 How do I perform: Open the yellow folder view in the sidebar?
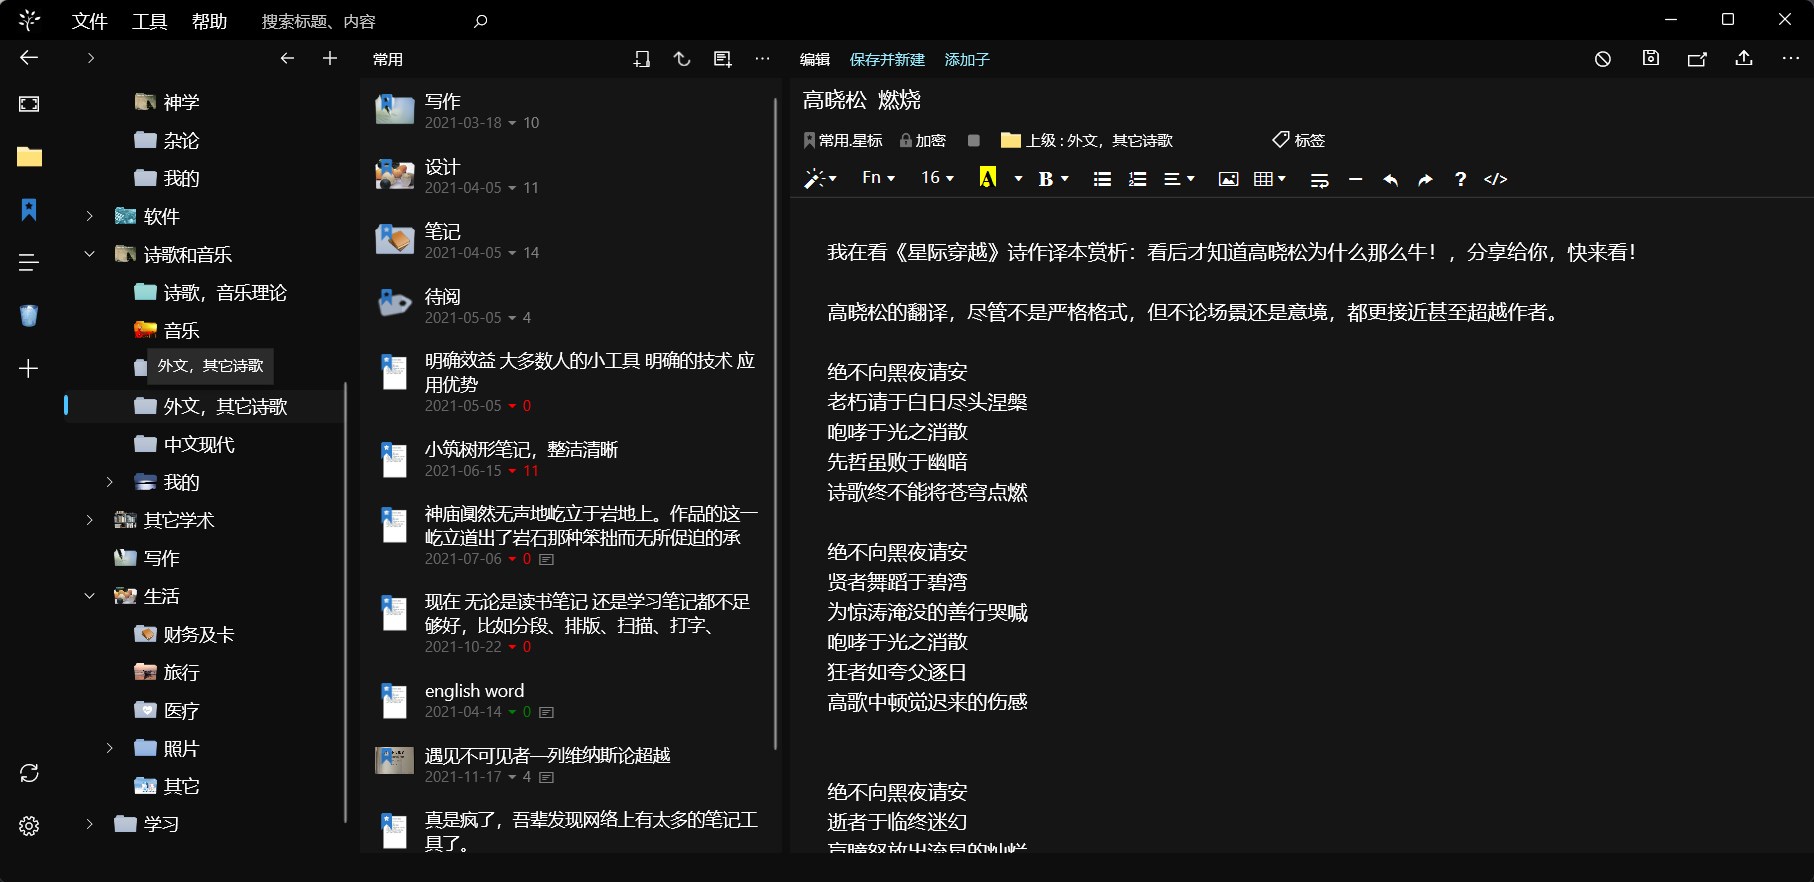click(29, 156)
